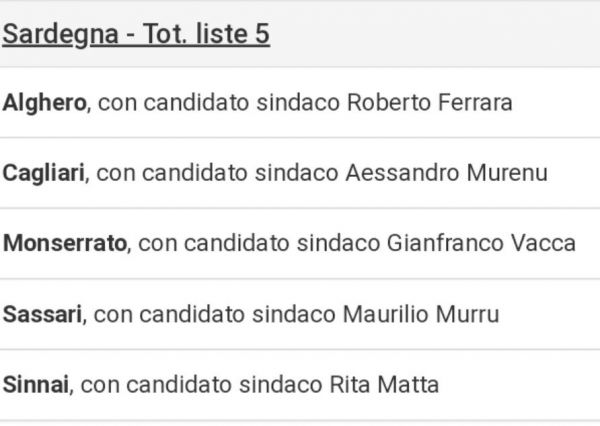The height and width of the screenshot is (426, 600).
Task: Click blank gray area of the header bar
Action: pos(432,34)
